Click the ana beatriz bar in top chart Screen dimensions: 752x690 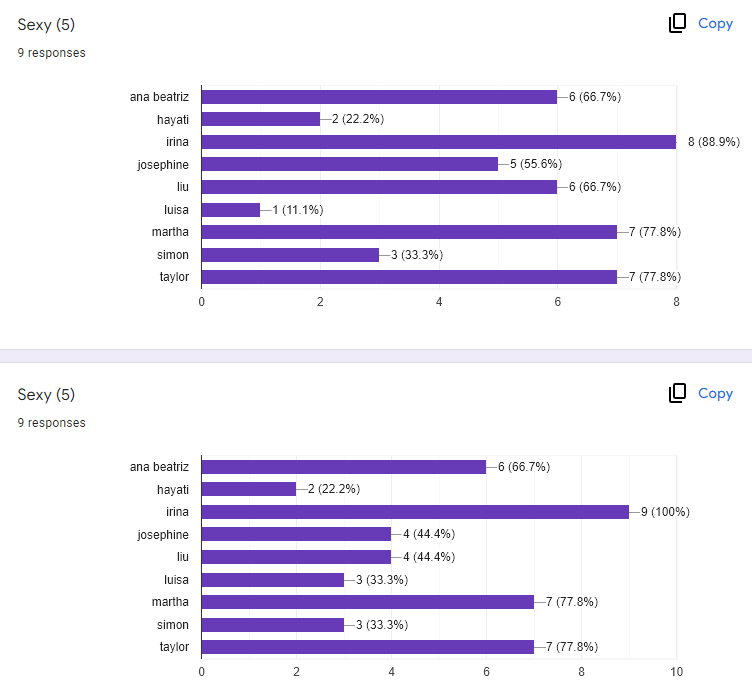click(379, 97)
